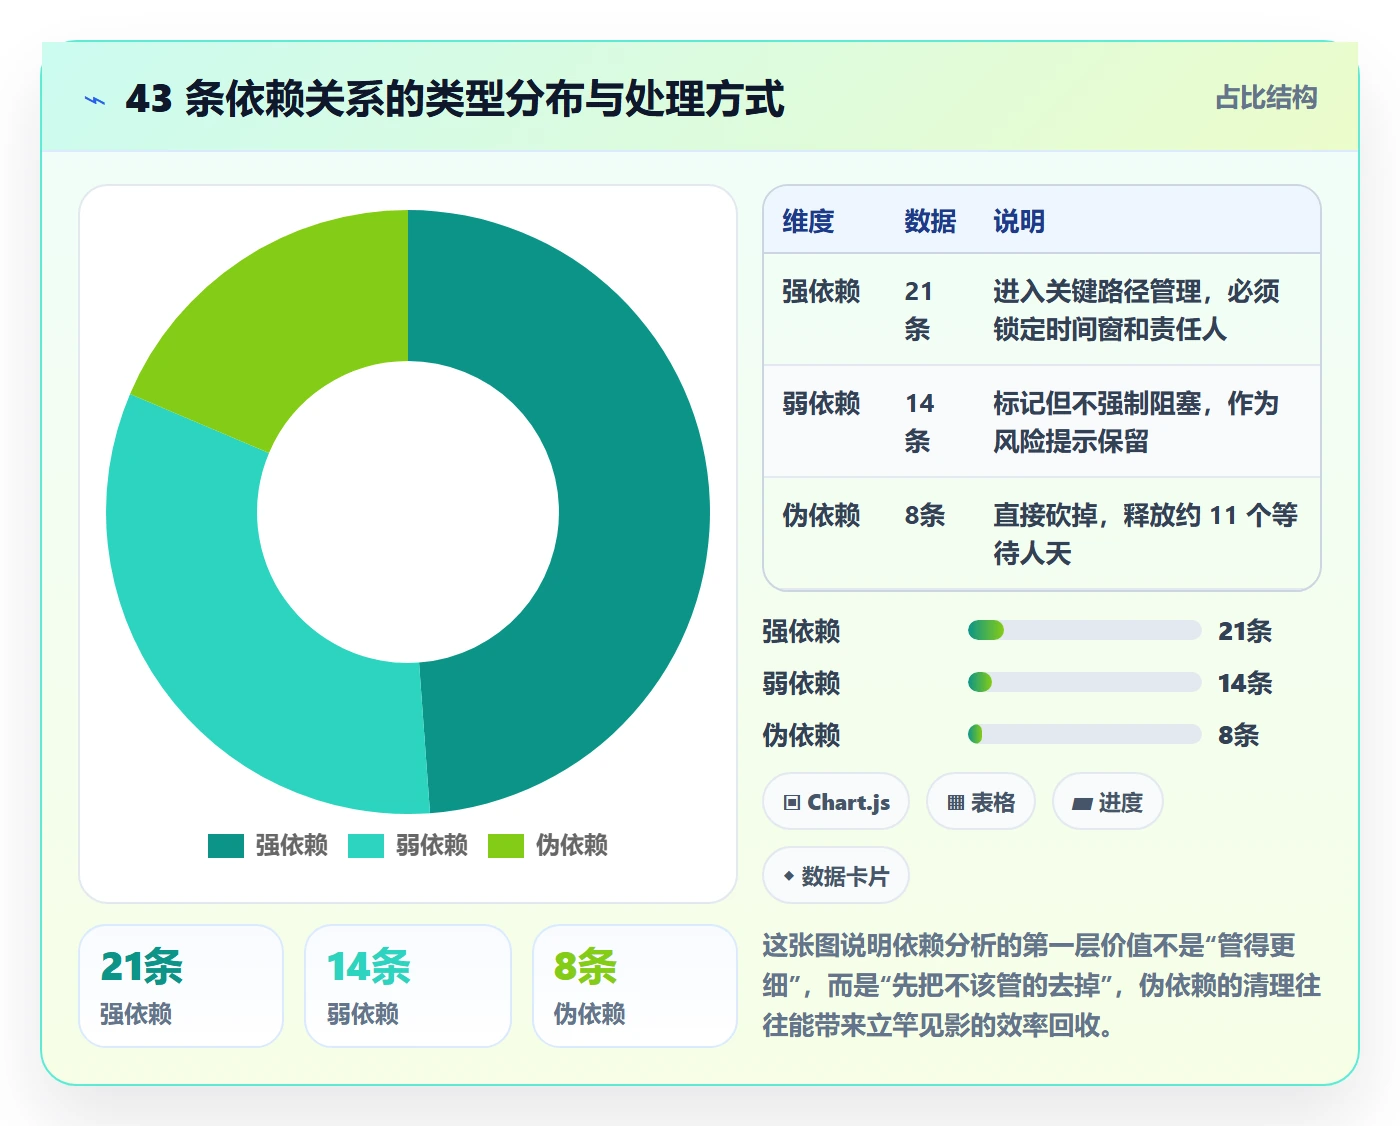The width and height of the screenshot is (1400, 1126).
Task: Click the title "43 条依赖关系的类型分布与处理方式"
Action: [x=455, y=99]
